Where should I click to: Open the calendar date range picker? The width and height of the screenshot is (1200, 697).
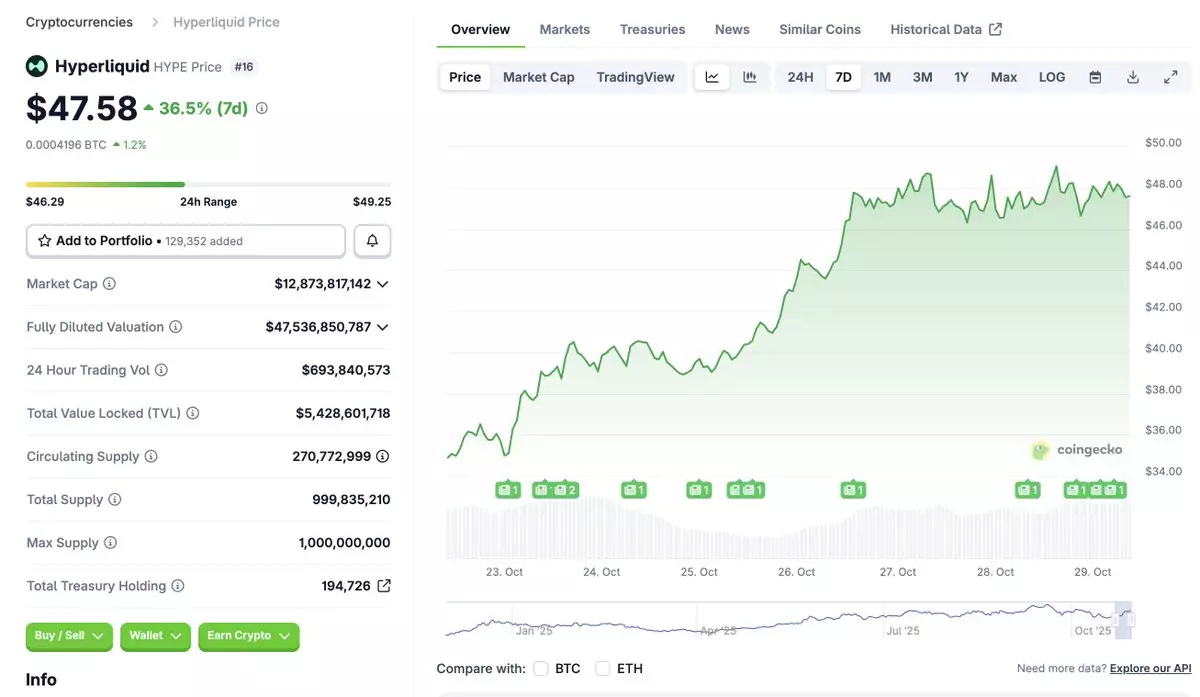coord(1095,77)
